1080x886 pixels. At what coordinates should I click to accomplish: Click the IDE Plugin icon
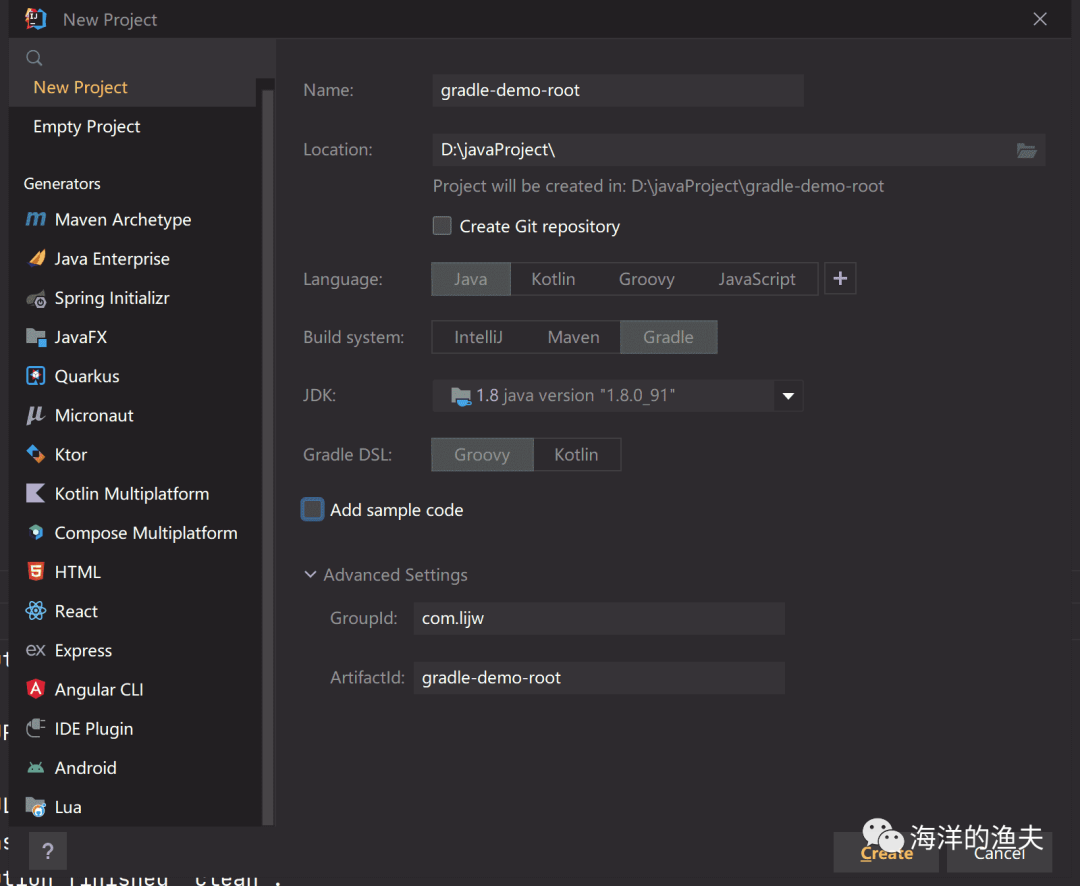(x=36, y=729)
